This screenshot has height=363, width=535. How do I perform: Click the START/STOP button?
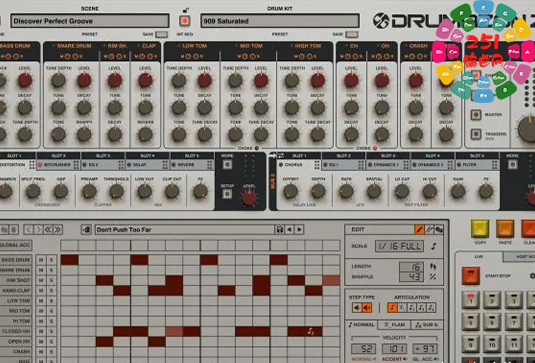point(471,276)
